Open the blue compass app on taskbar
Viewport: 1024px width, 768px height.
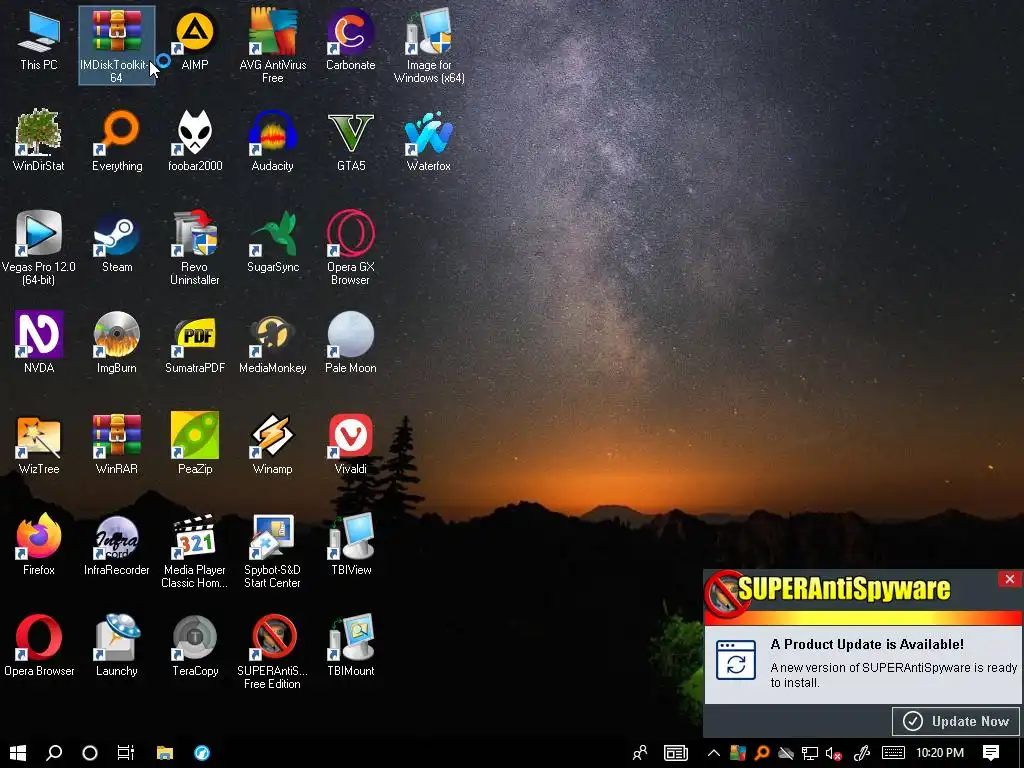202,753
